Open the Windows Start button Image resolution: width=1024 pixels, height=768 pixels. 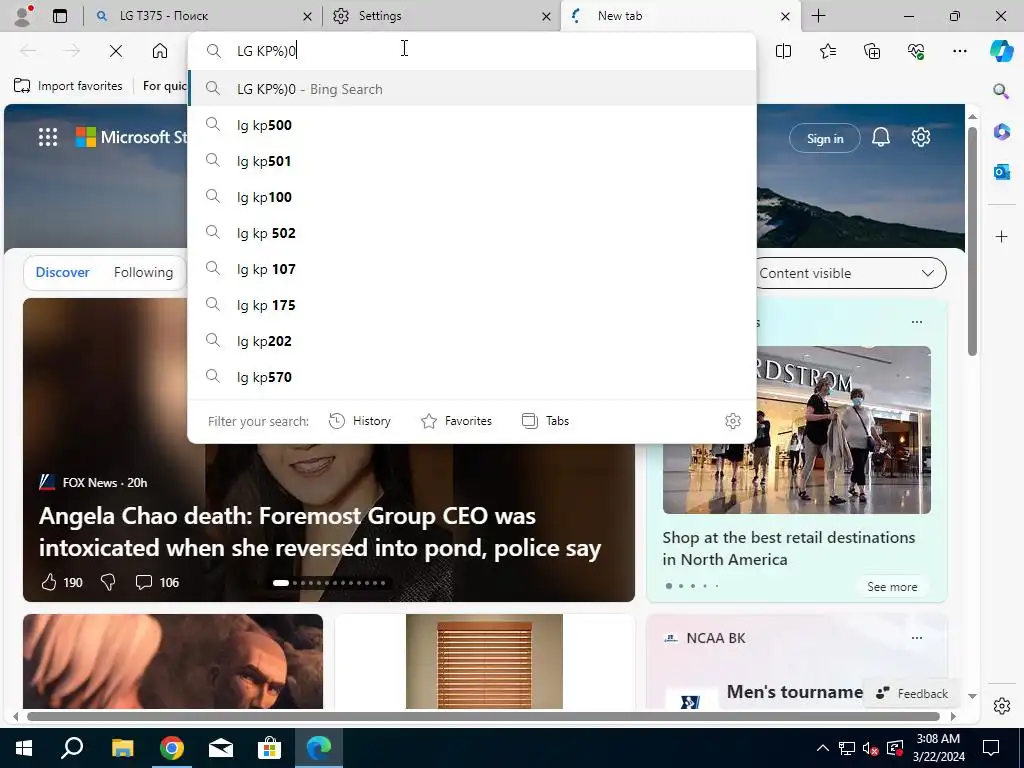tap(24, 748)
